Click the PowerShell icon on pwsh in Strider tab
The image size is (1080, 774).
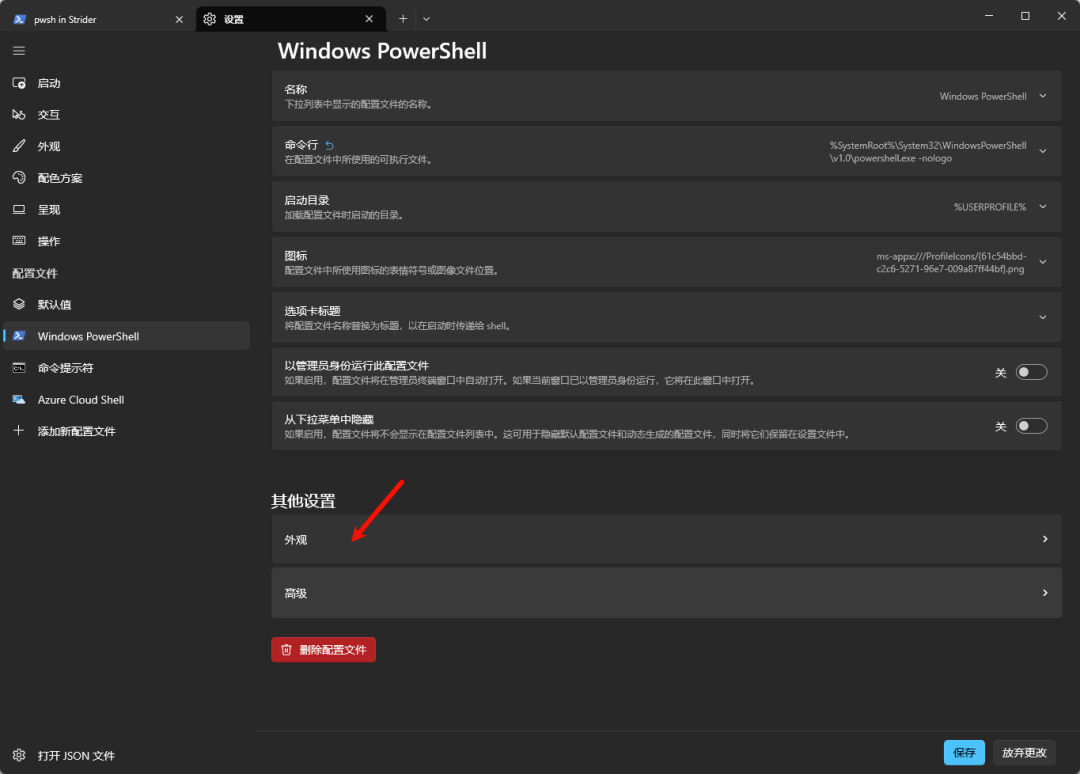pyautogui.click(x=19, y=19)
